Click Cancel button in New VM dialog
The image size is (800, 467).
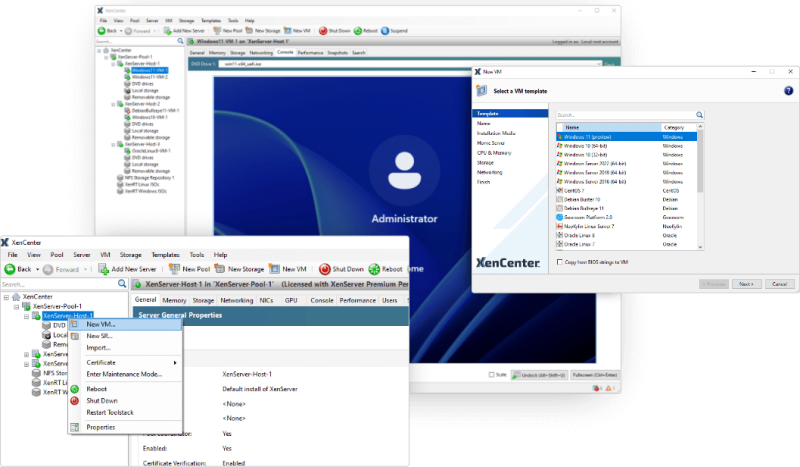point(779,284)
